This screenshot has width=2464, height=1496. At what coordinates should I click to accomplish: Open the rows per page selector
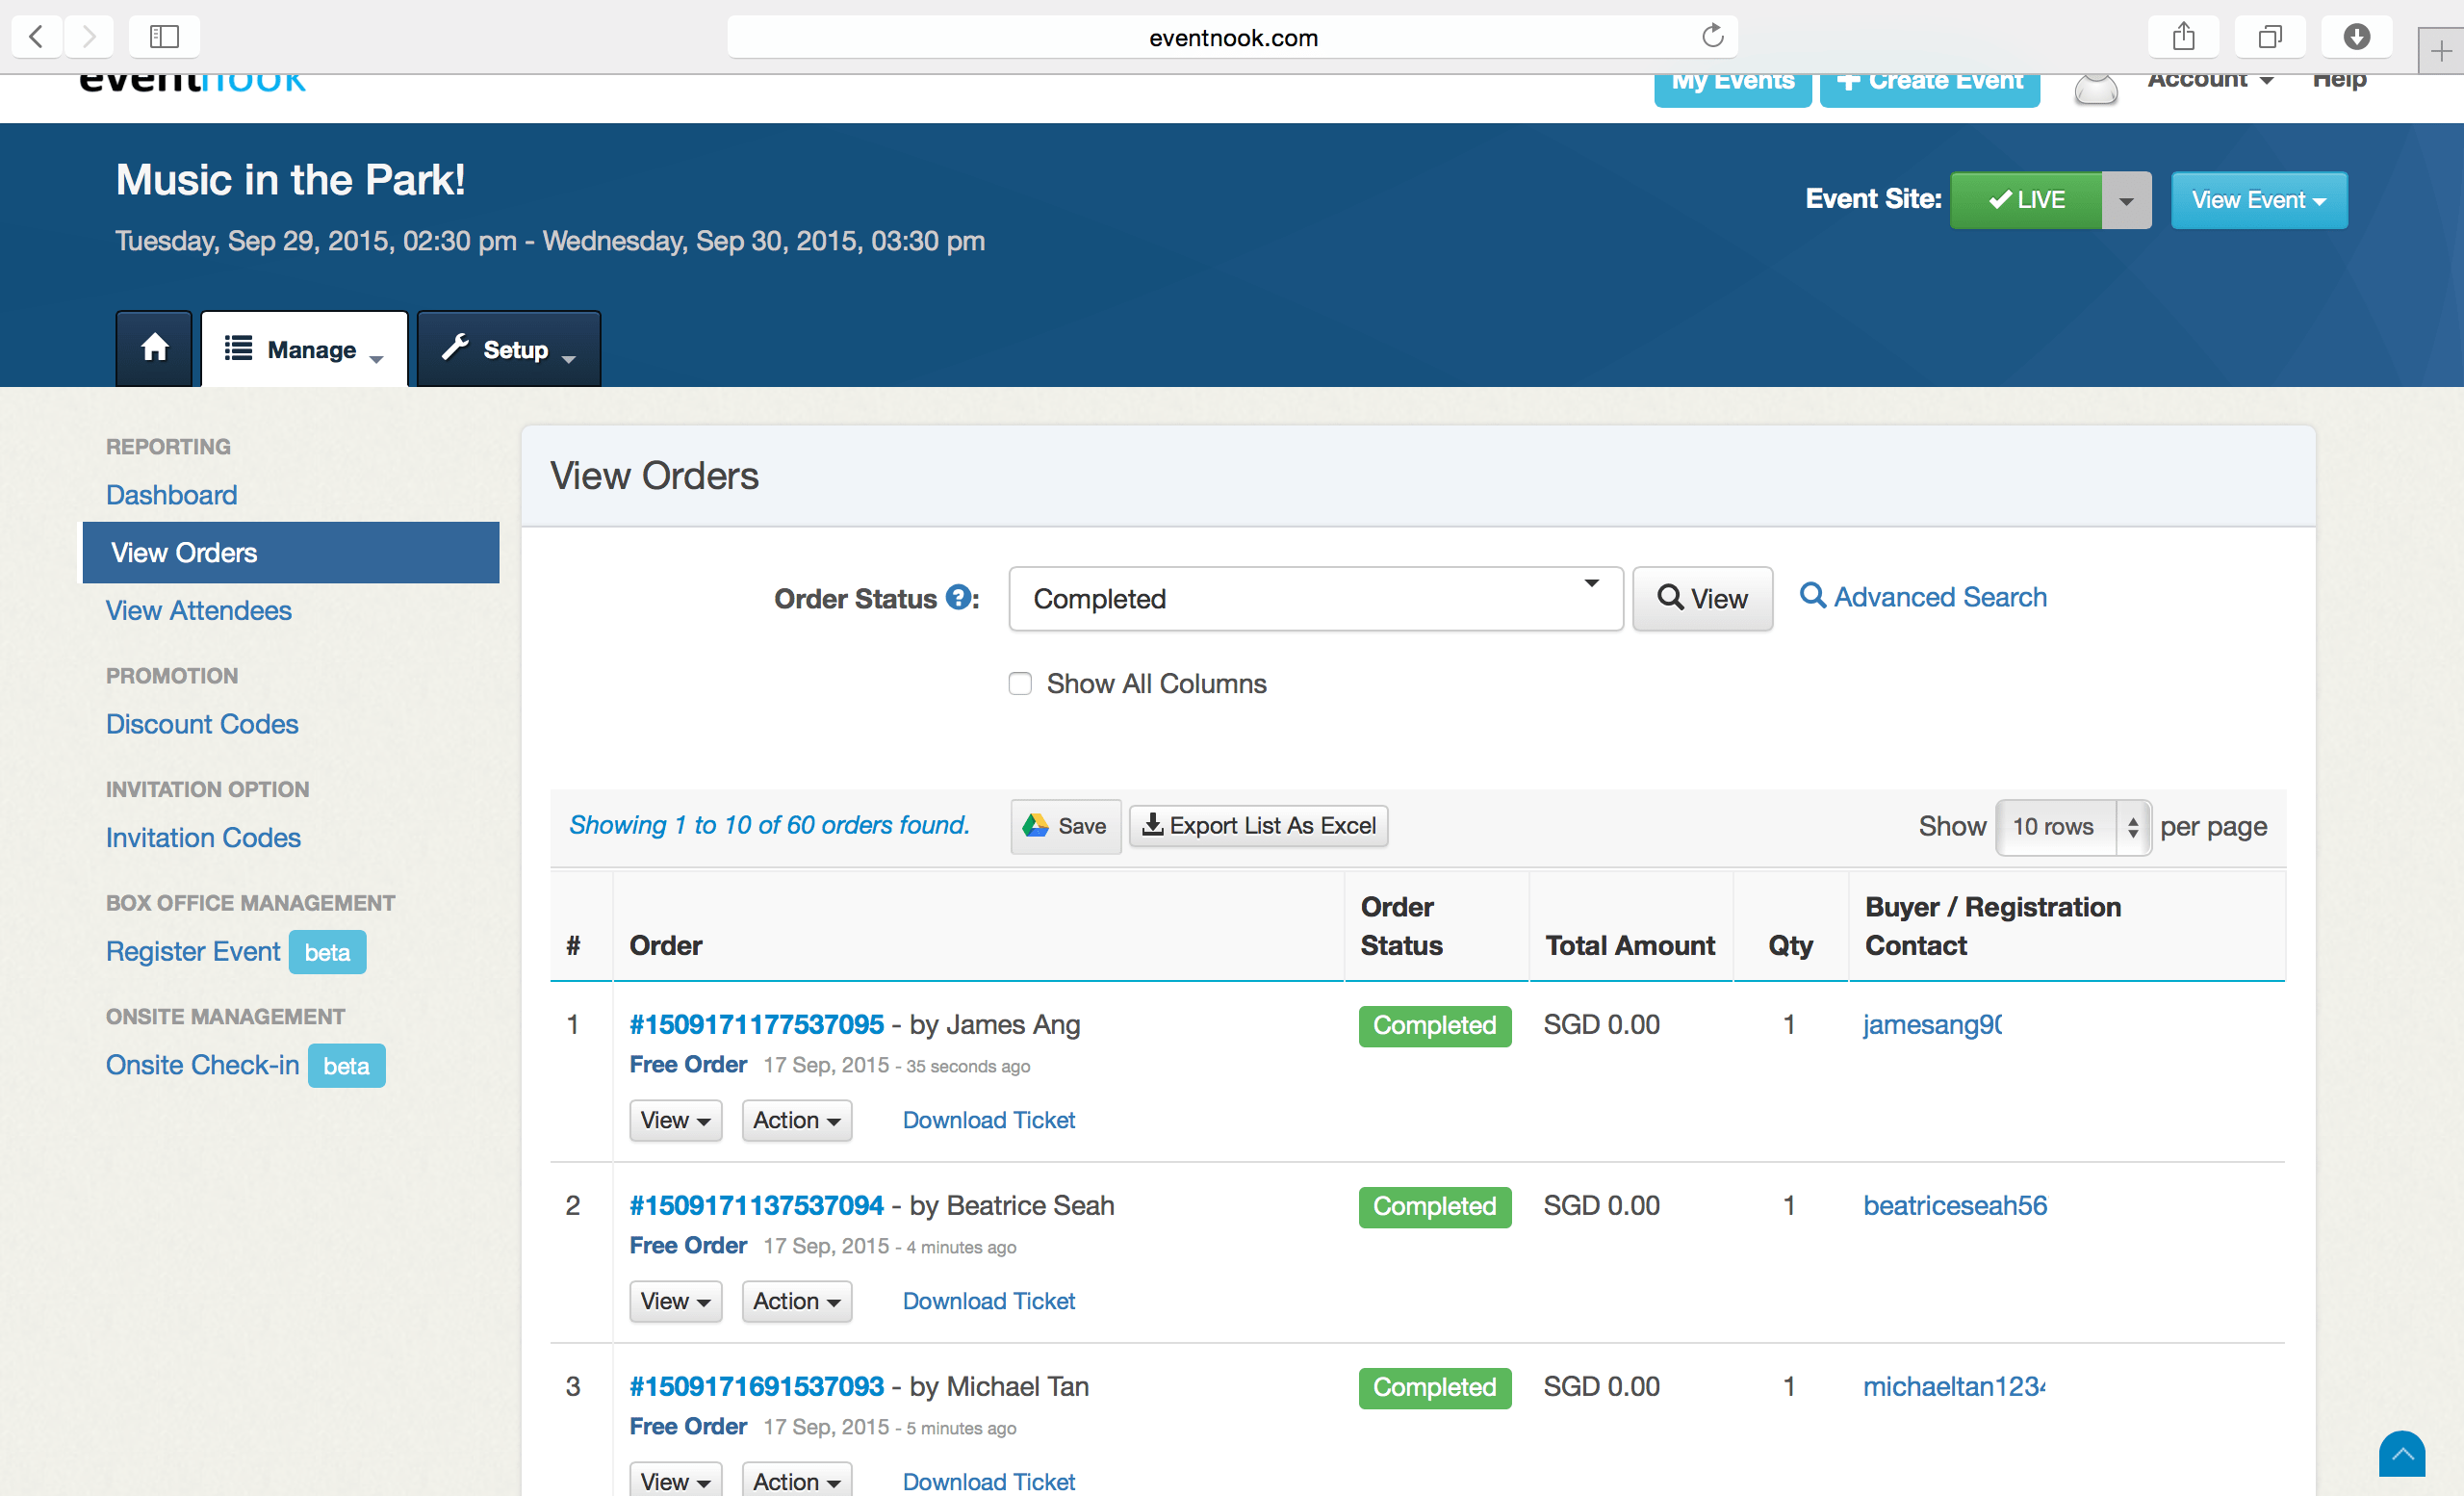tap(2073, 826)
